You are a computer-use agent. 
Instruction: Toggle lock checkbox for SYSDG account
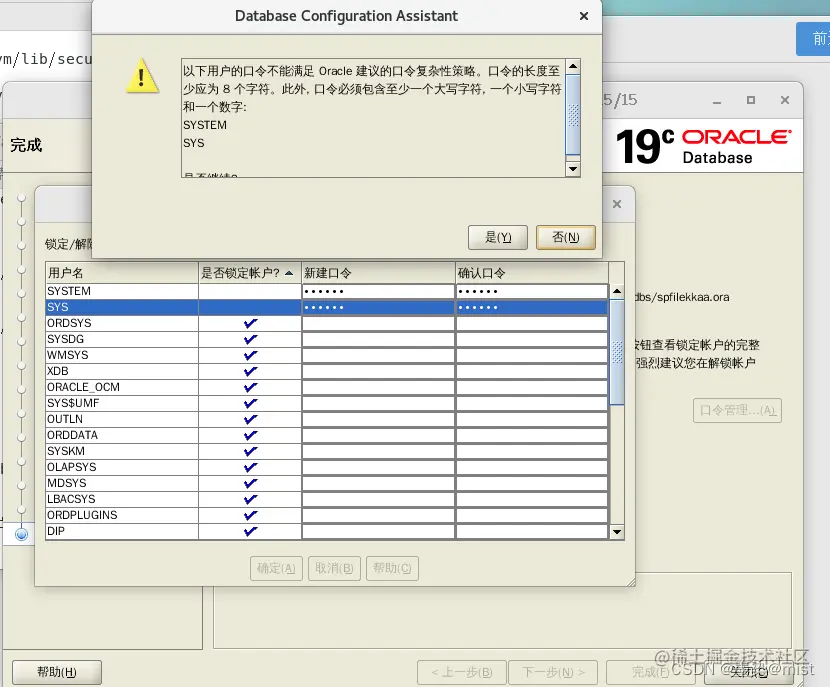tap(250, 339)
